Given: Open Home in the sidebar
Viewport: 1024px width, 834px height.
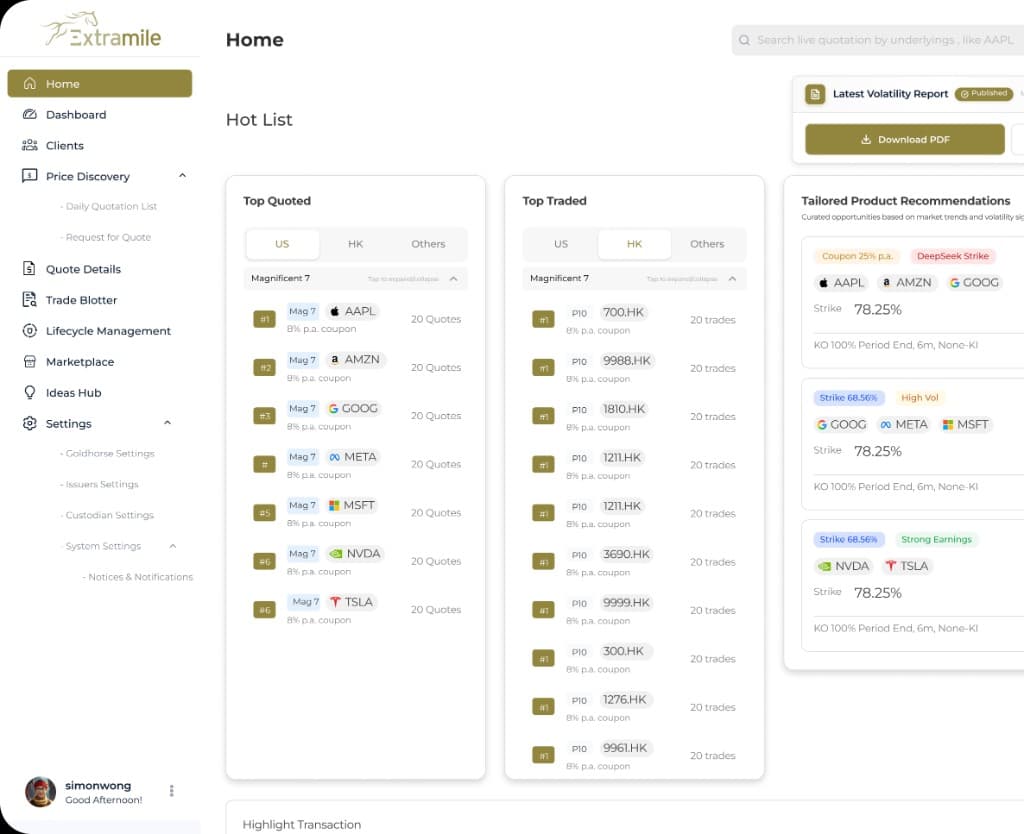Looking at the screenshot, I should tap(99, 84).
